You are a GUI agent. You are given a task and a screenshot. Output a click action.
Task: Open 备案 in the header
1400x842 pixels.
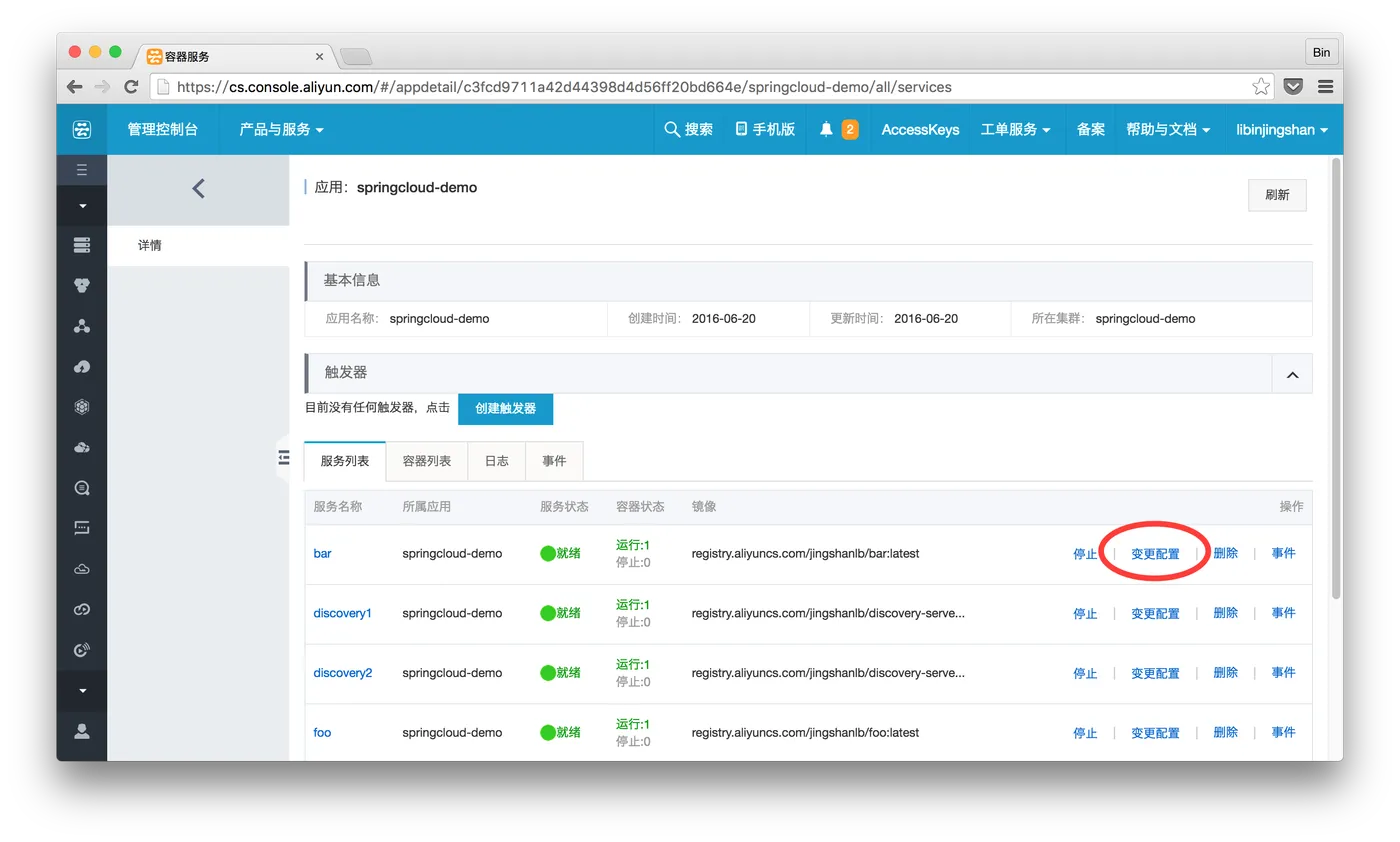pyautogui.click(x=1090, y=130)
